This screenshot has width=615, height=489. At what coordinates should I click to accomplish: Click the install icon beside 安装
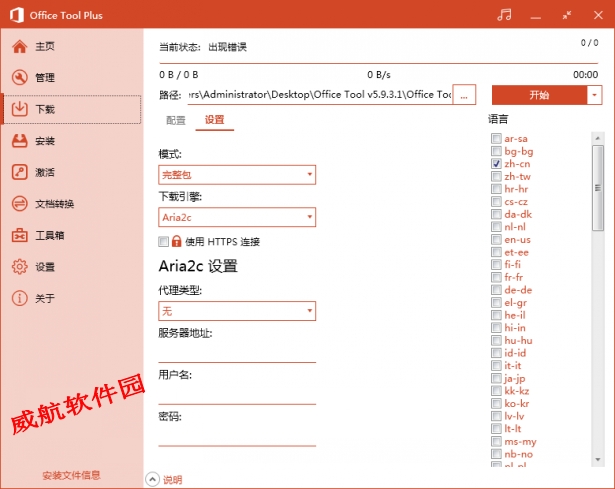20,141
